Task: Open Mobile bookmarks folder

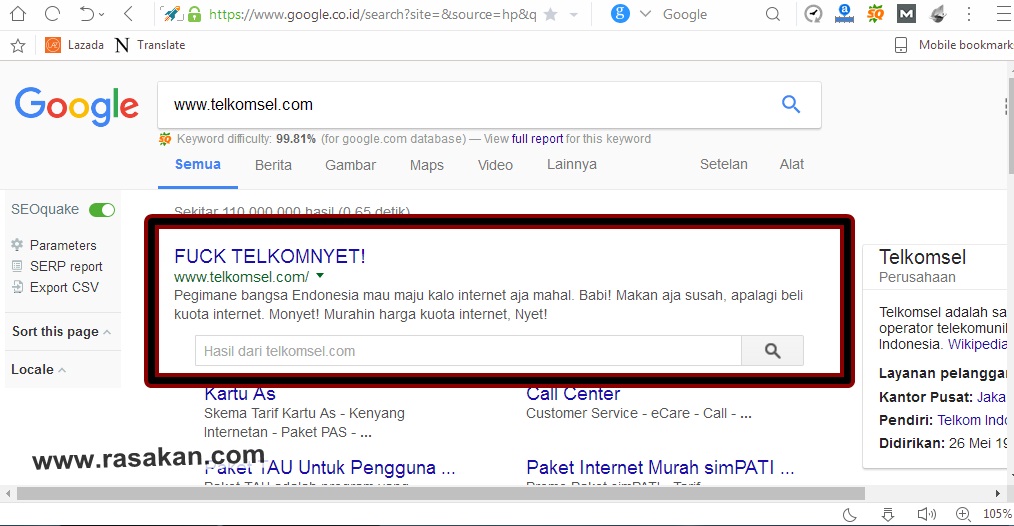Action: [953, 45]
